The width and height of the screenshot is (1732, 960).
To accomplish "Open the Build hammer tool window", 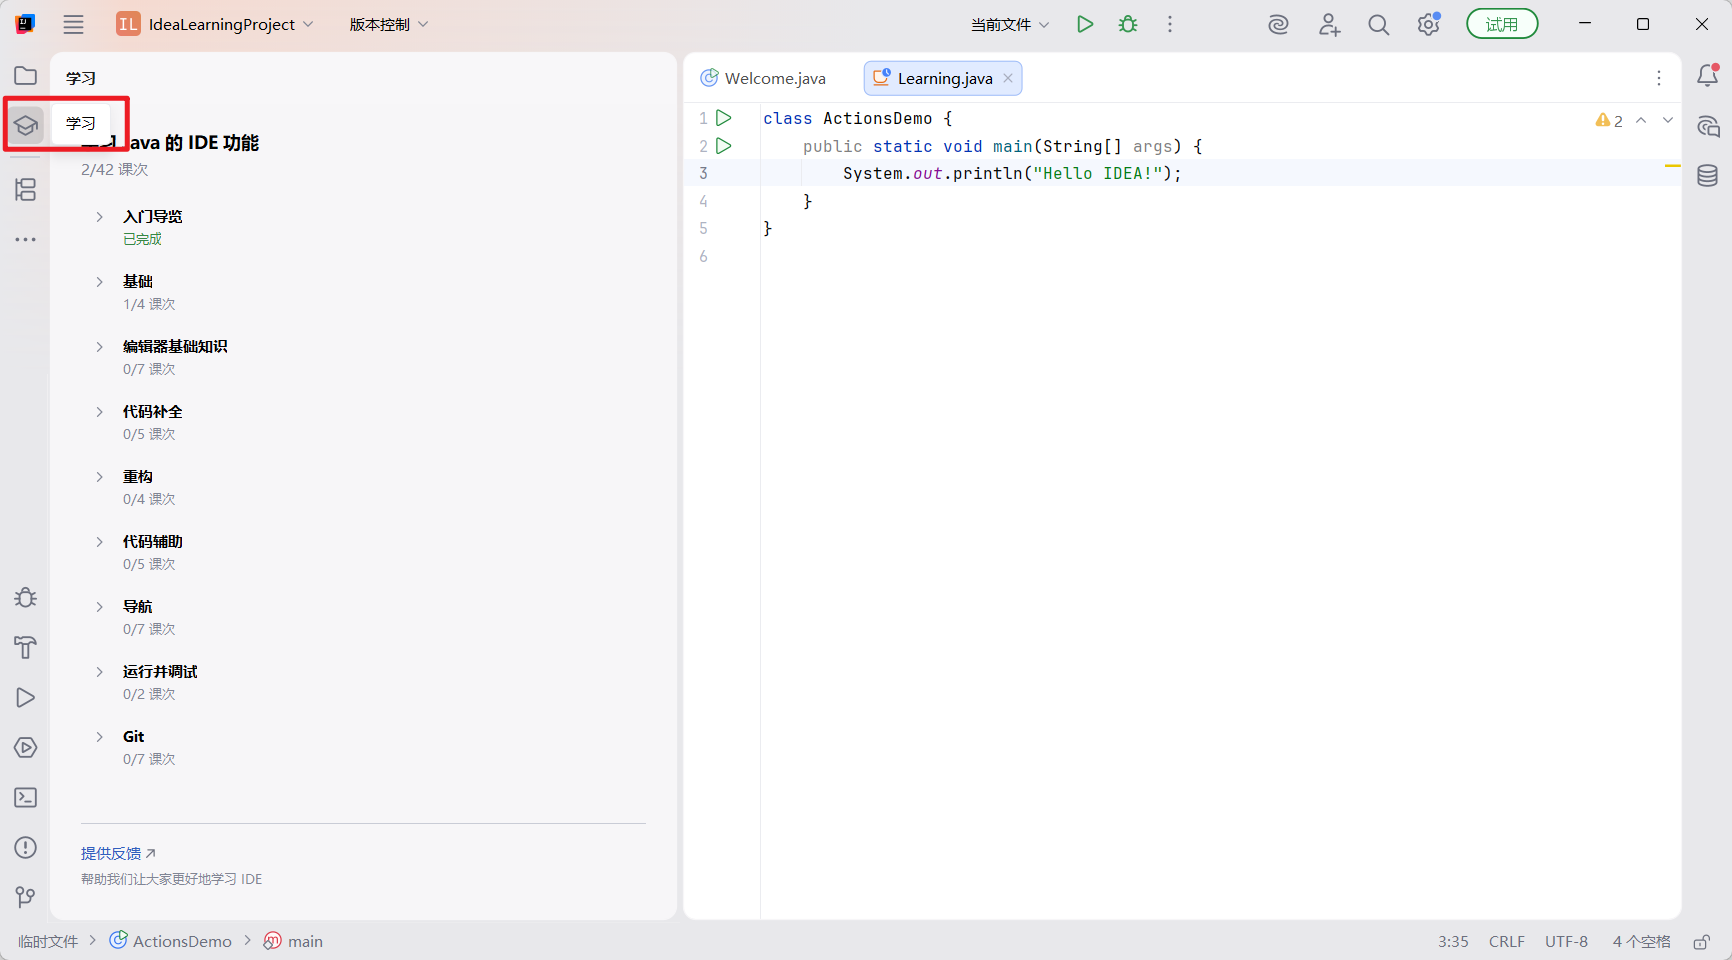I will click(26, 648).
